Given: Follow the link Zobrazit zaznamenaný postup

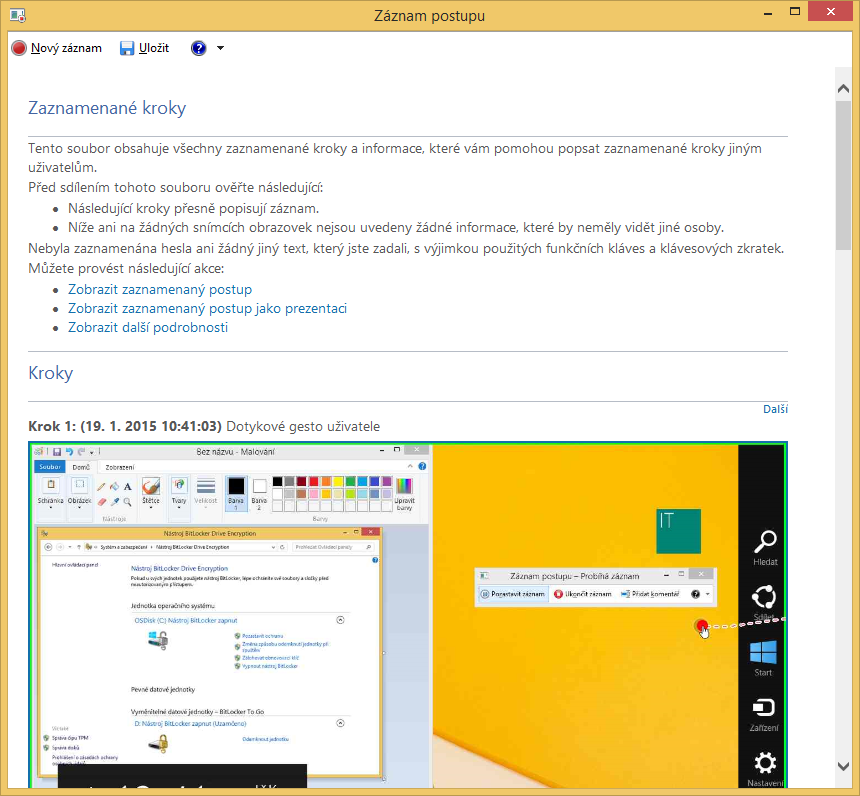Looking at the screenshot, I should pyautogui.click(x=160, y=289).
